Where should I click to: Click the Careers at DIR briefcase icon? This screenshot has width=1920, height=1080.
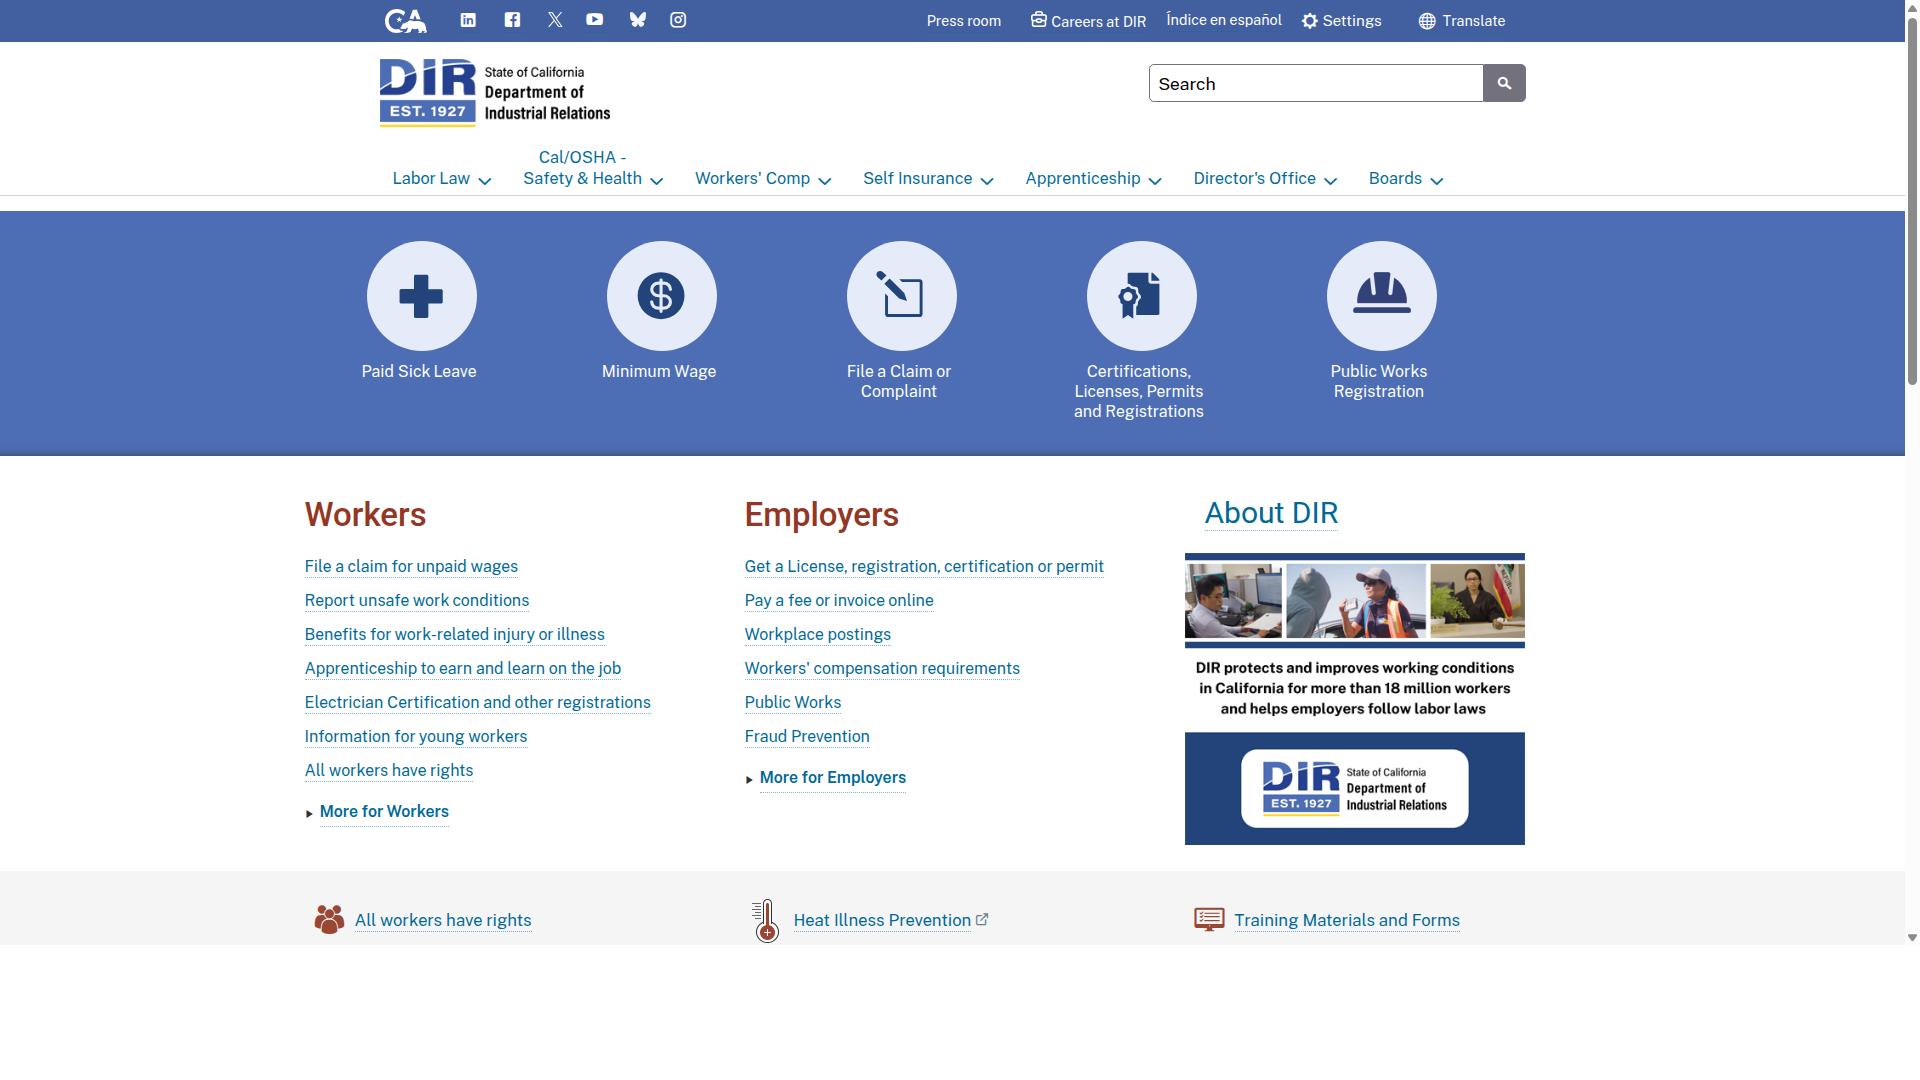pyautogui.click(x=1039, y=20)
